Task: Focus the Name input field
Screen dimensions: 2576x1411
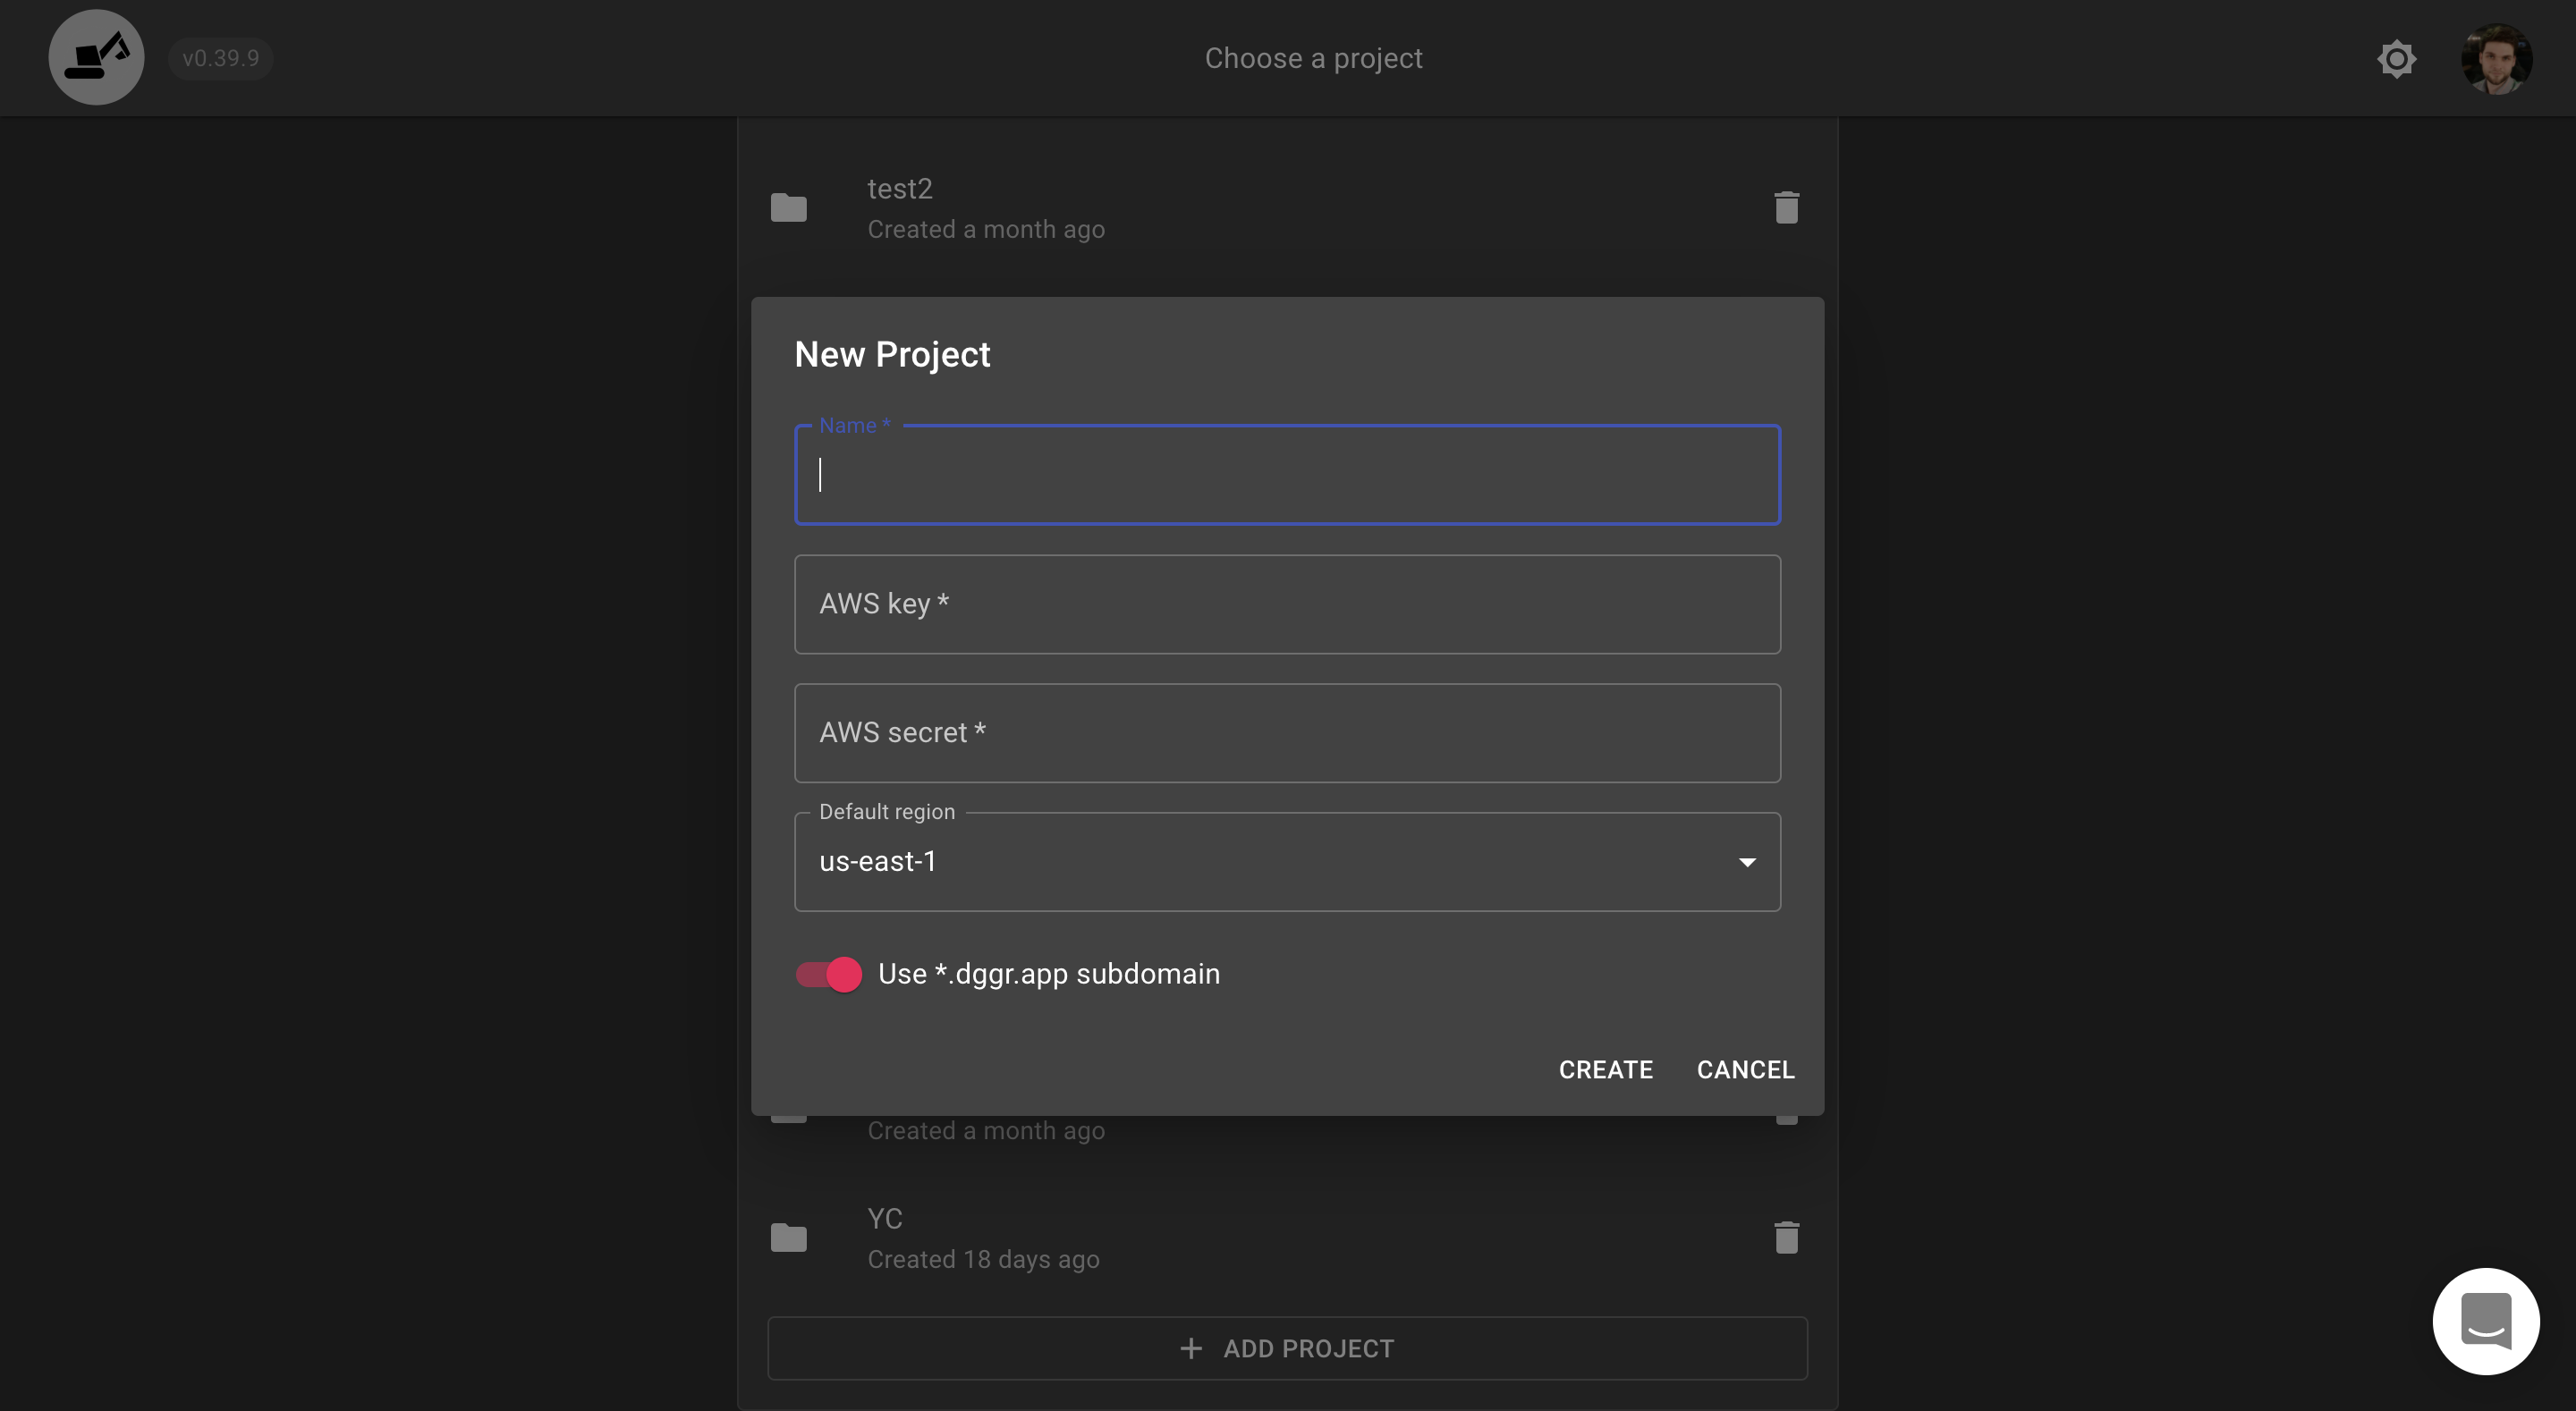Action: 1287,475
